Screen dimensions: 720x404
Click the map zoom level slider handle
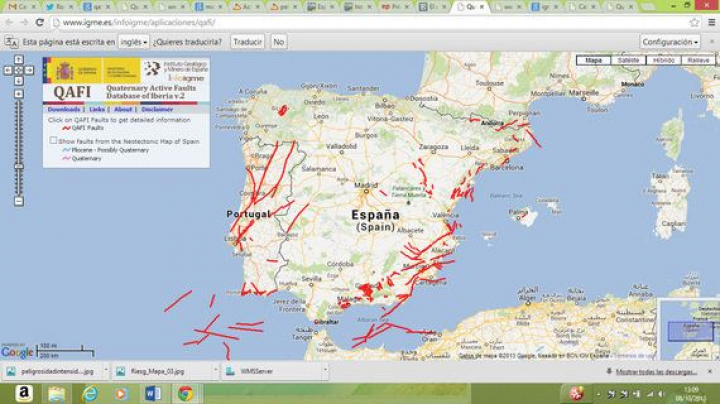pyautogui.click(x=18, y=166)
